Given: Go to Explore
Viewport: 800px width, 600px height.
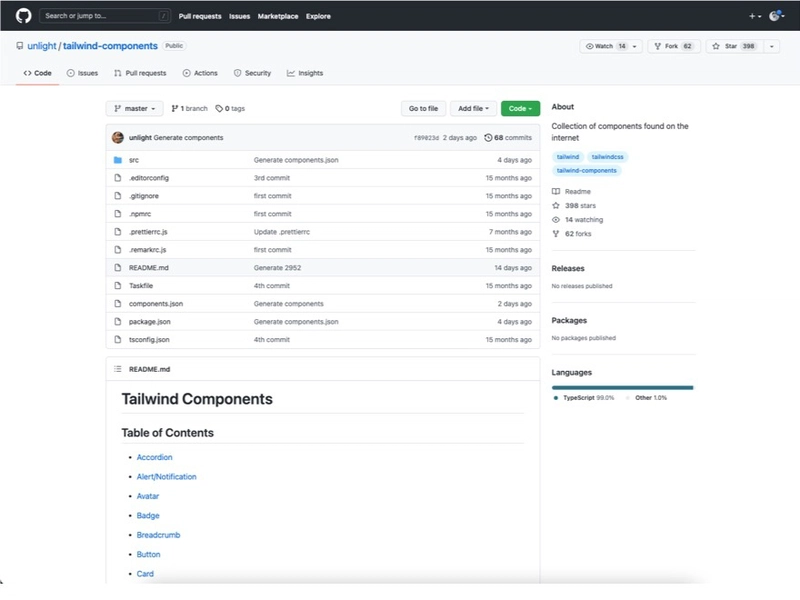Looking at the screenshot, I should [318, 16].
